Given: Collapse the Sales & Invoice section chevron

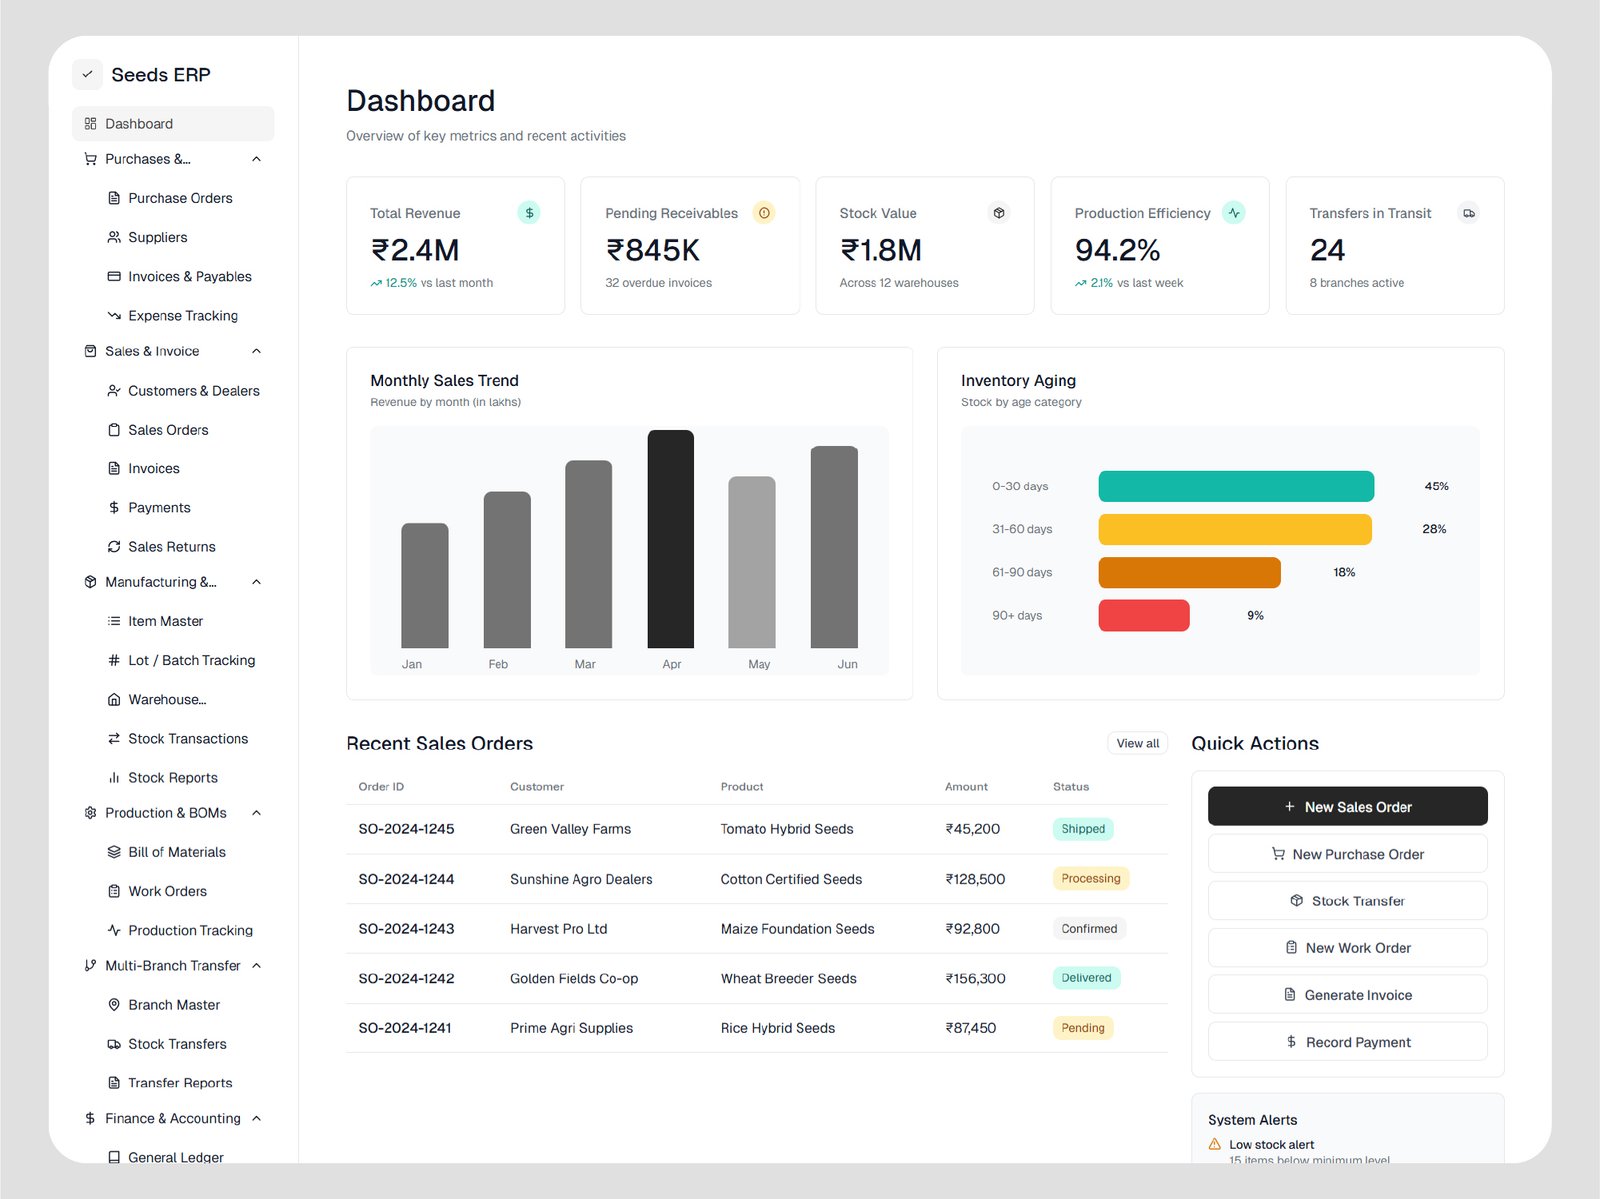Looking at the screenshot, I should click(x=256, y=351).
